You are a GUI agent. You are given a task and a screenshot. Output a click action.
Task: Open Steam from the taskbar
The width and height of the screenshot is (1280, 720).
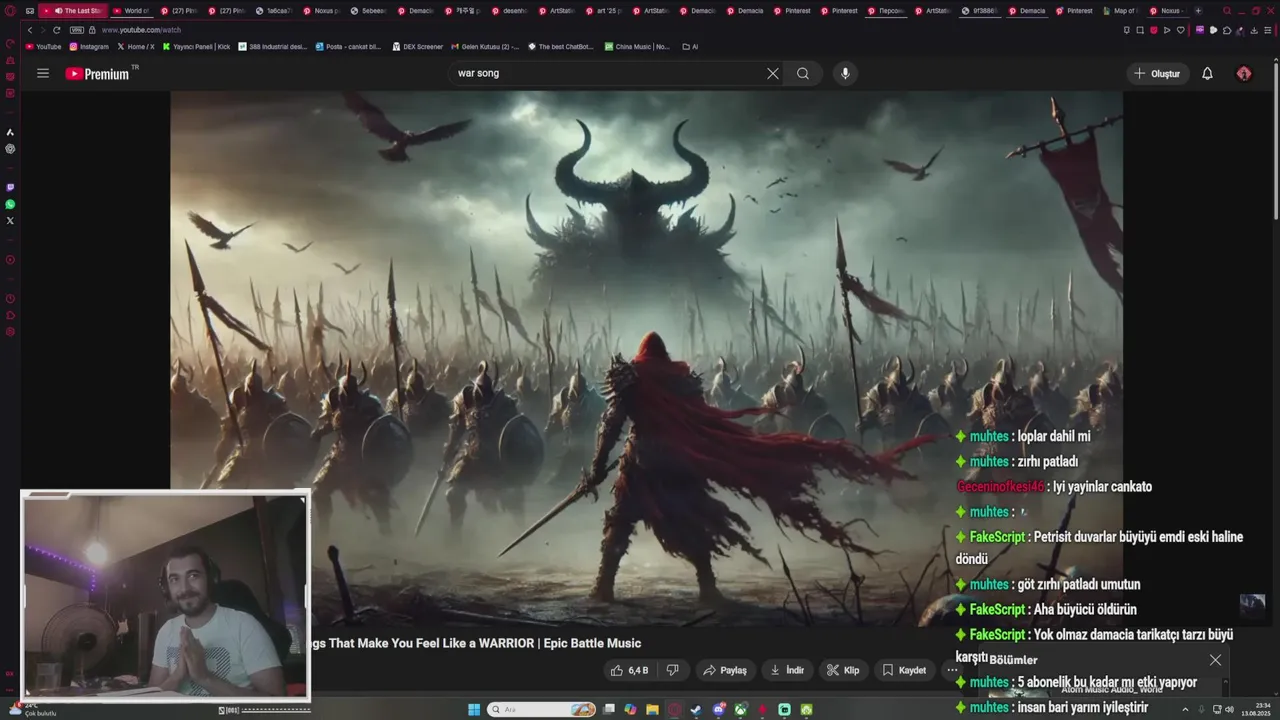(696, 710)
